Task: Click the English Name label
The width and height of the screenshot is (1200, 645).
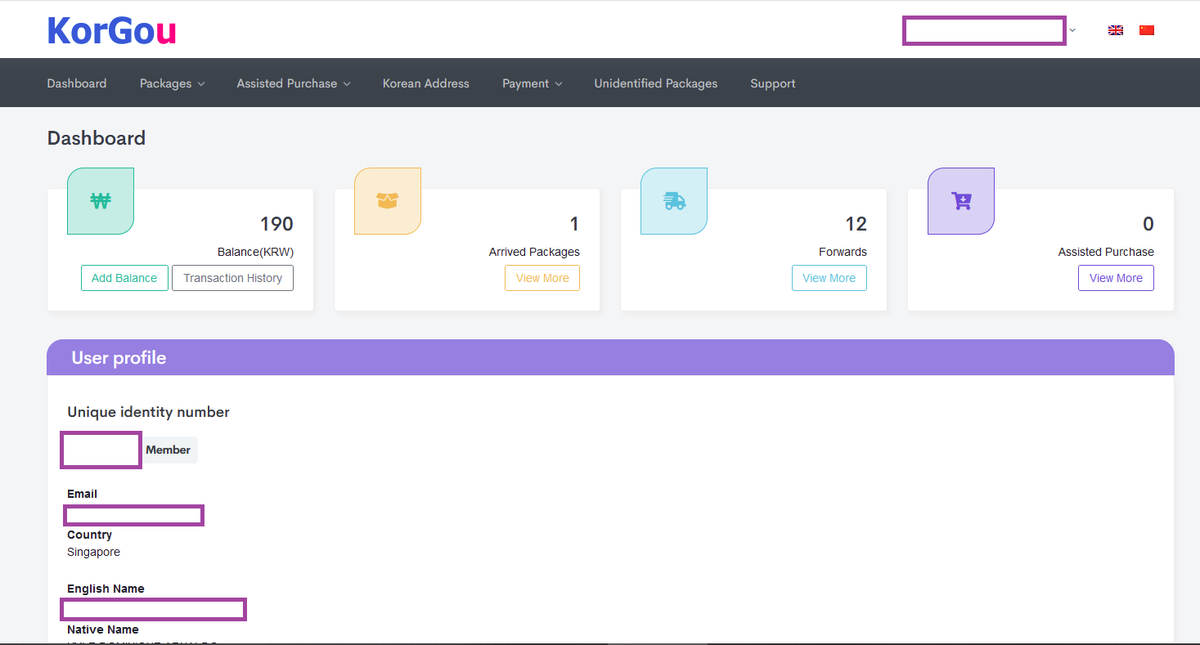Action: point(106,589)
